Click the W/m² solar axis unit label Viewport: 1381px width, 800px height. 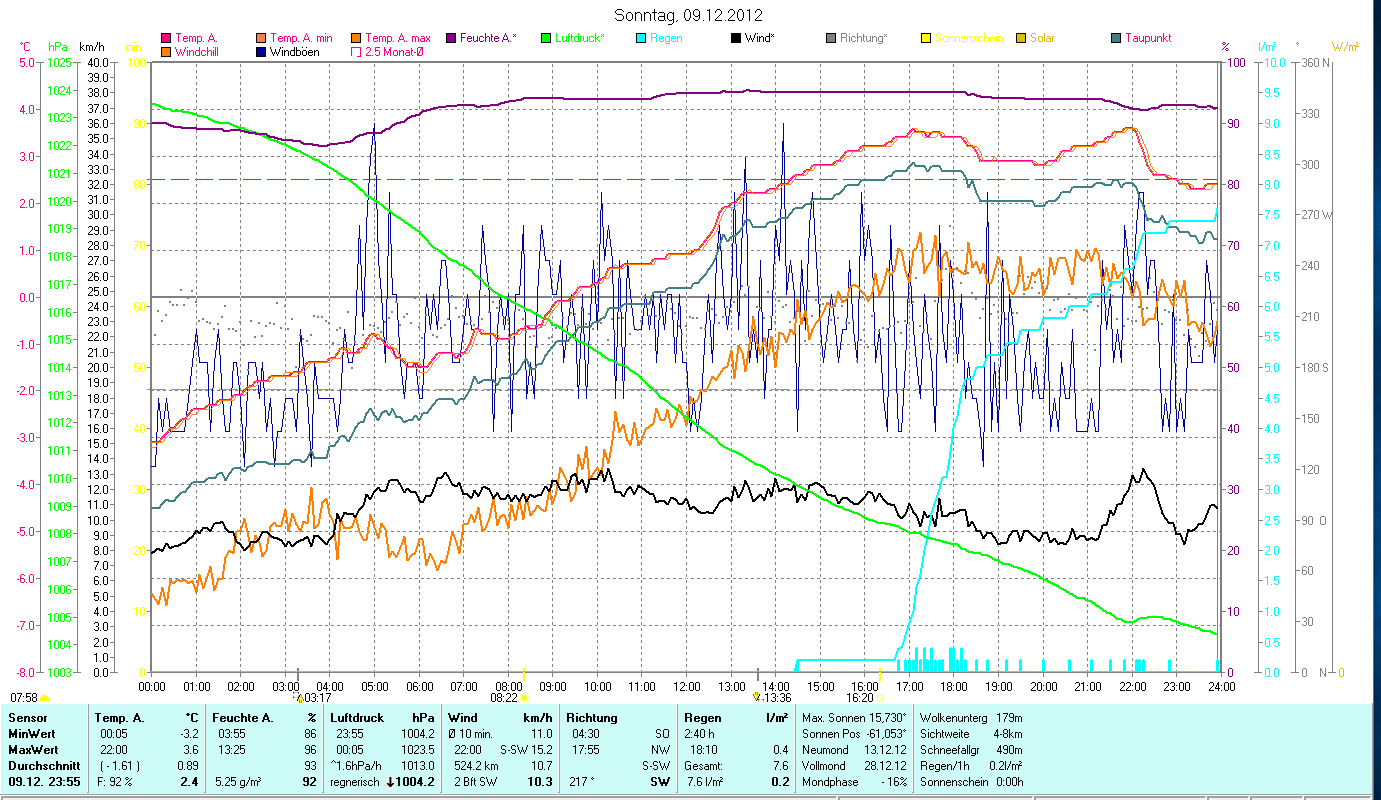1344,47
